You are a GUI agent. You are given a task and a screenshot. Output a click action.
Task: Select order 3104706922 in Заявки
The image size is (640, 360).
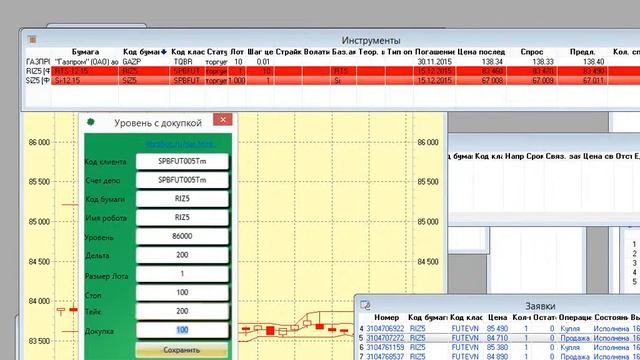pyautogui.click(x=498, y=329)
